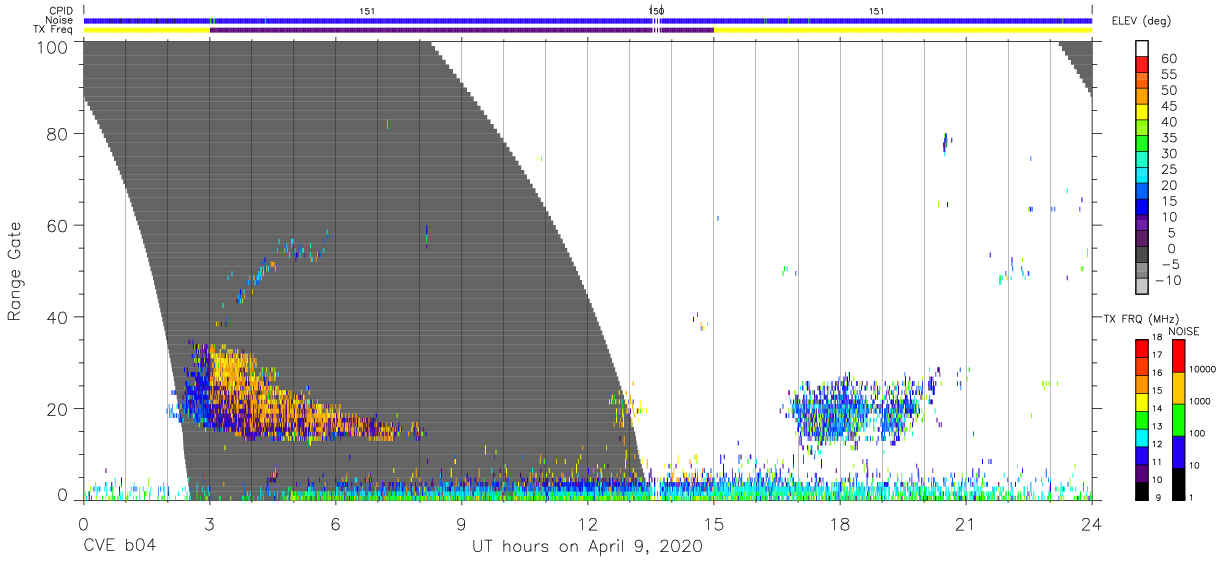
Task: Pick the yellow segment of the ELEV colorbar
Action: [x=1142, y=114]
